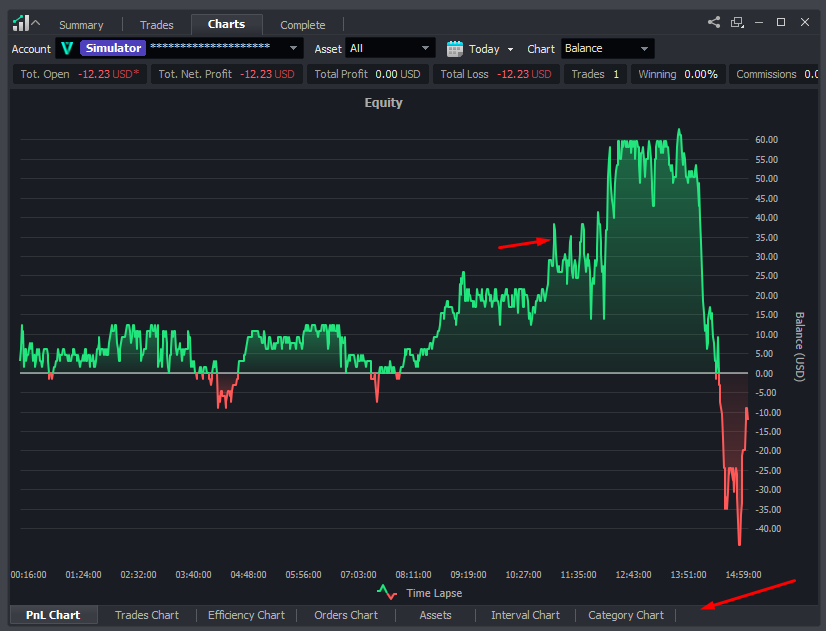Click the Time Lapse legend icon
Viewport: 826px width, 631px height.
[387, 593]
